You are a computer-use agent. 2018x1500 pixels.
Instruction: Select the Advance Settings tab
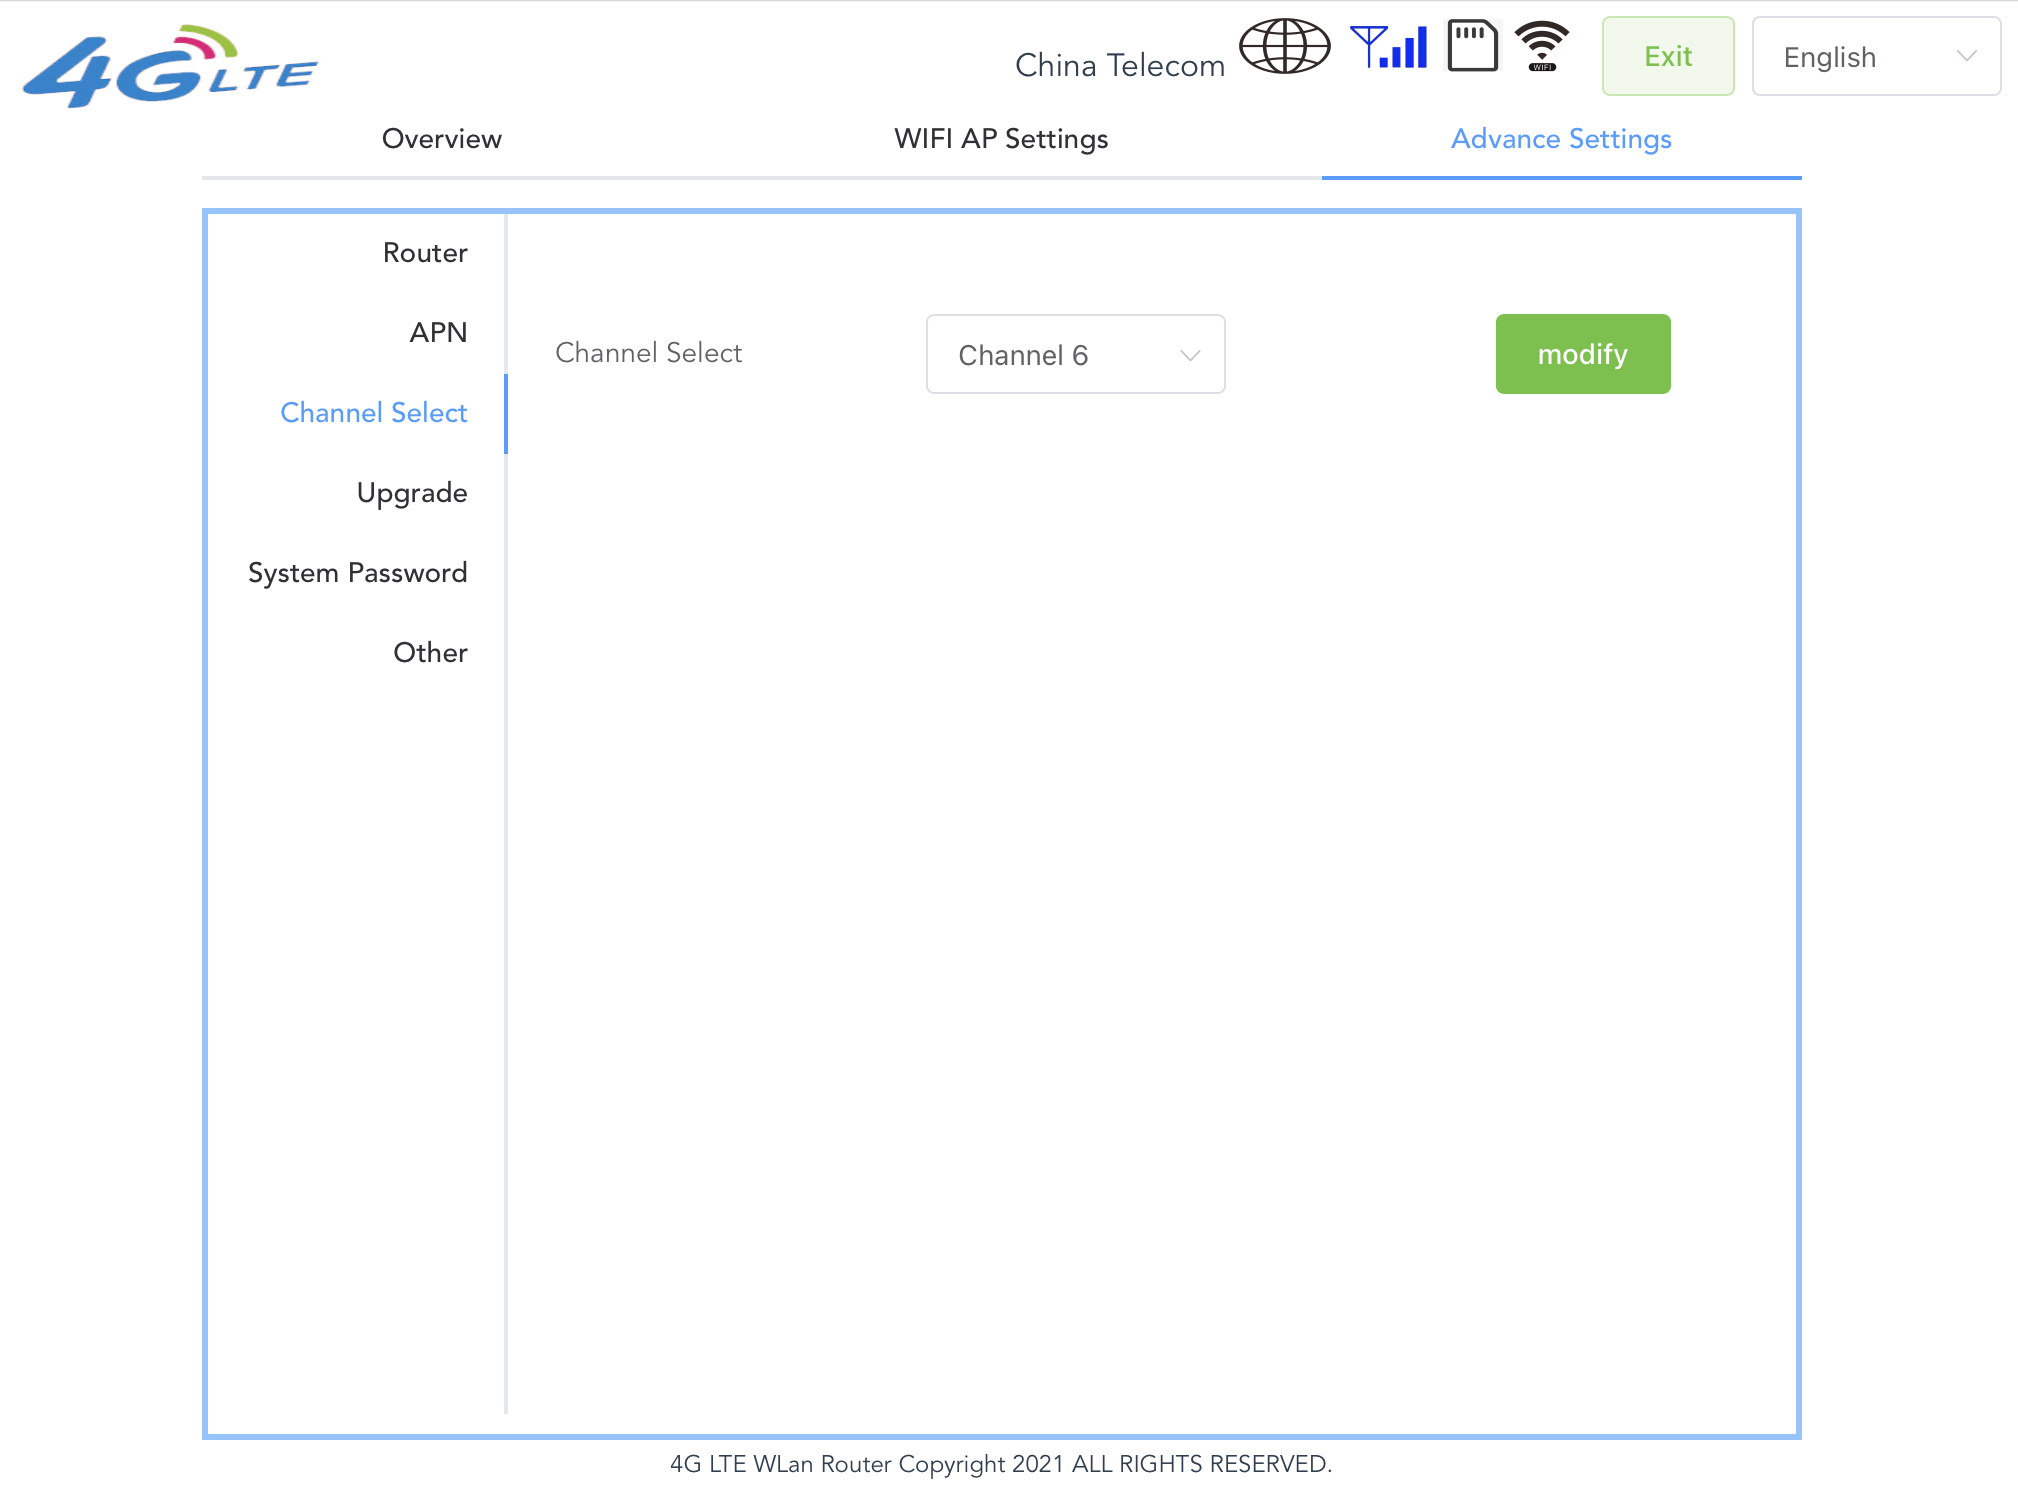pyautogui.click(x=1561, y=139)
